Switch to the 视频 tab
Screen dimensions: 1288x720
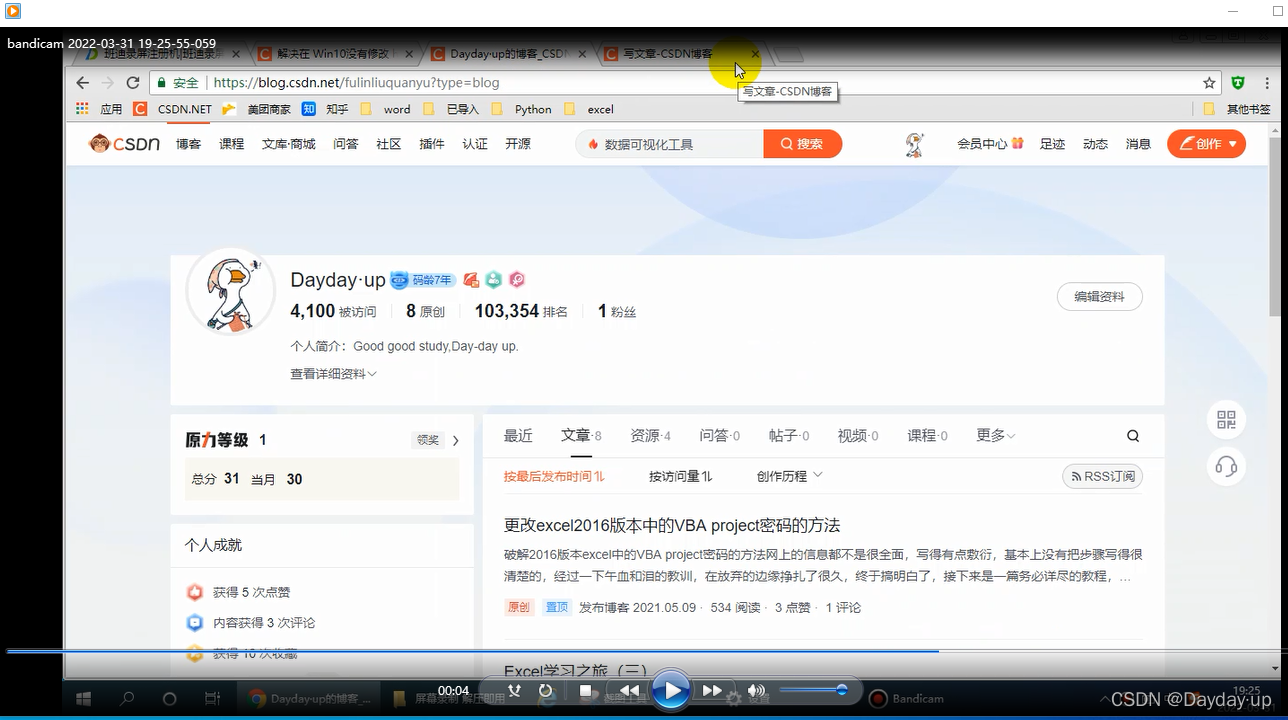point(858,436)
